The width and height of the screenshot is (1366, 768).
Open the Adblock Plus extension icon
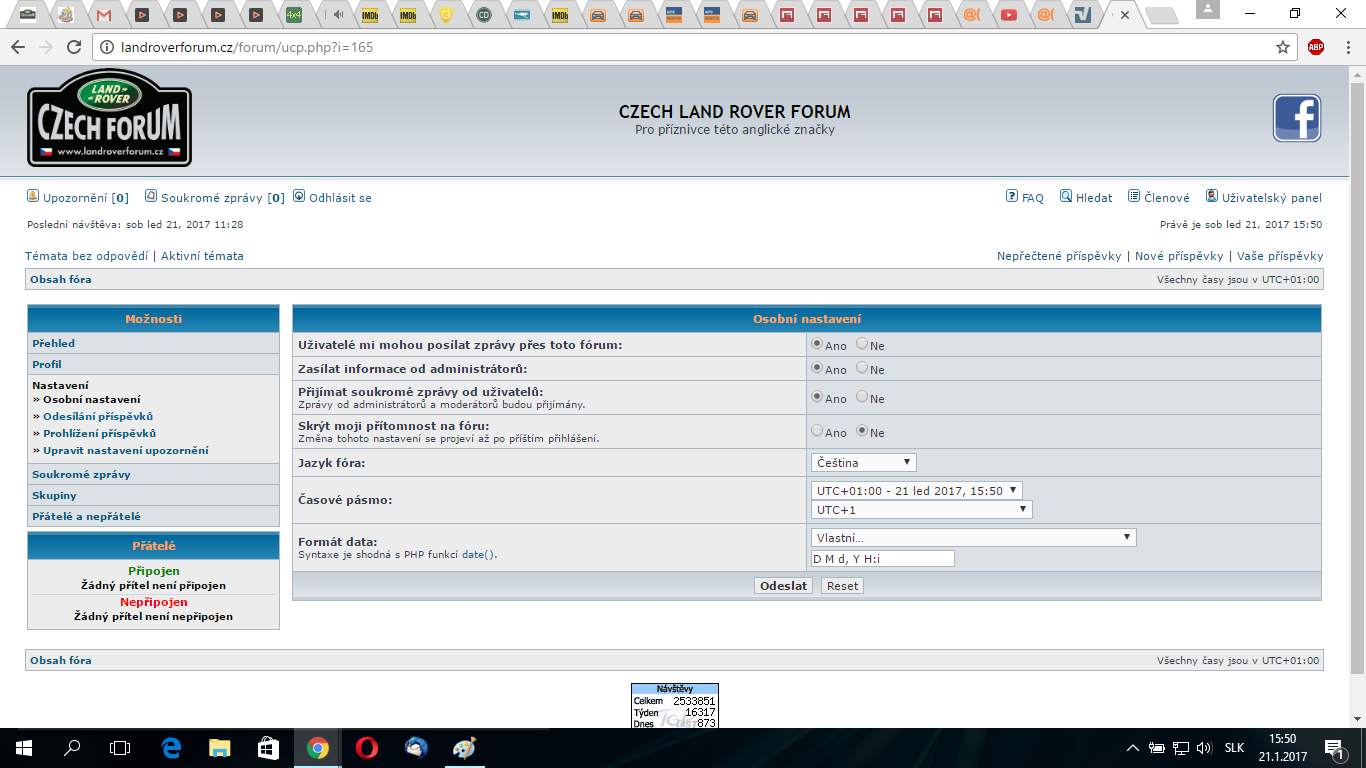pyautogui.click(x=1316, y=47)
